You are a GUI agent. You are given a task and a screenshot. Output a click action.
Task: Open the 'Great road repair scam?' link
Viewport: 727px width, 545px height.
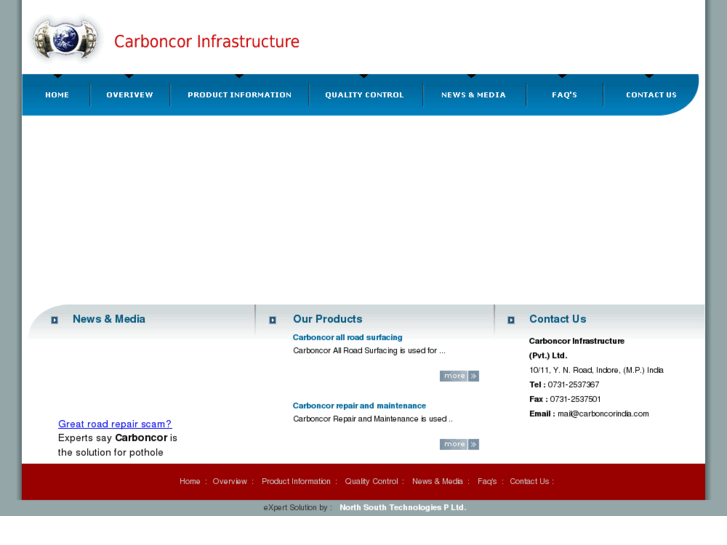click(x=115, y=424)
